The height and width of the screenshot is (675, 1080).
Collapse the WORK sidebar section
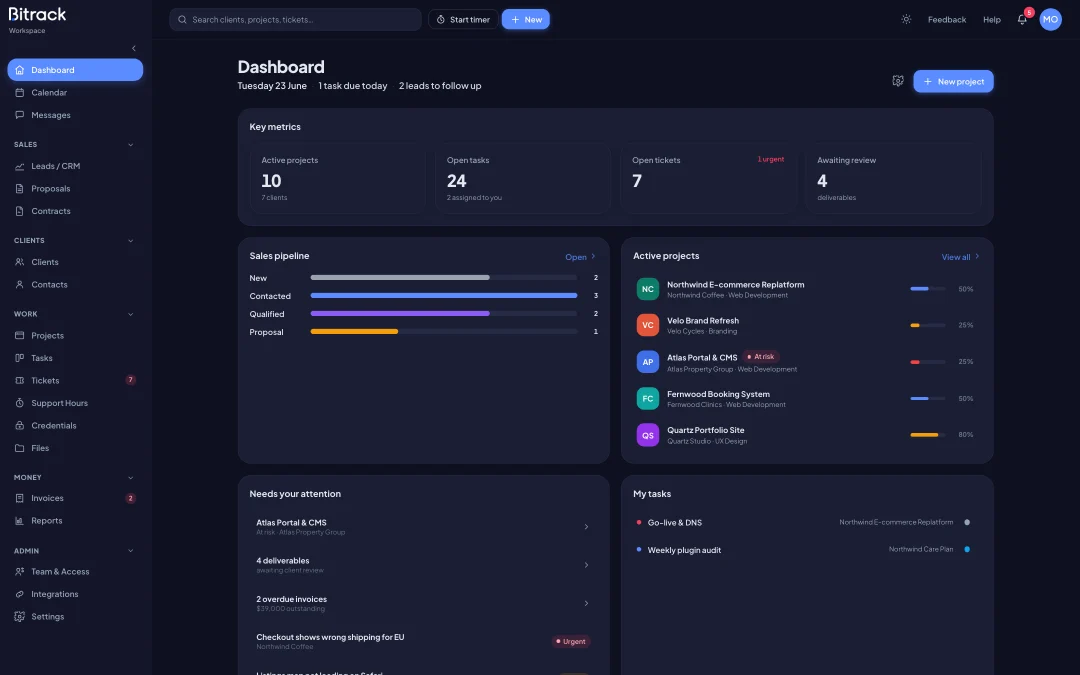pyautogui.click(x=131, y=314)
